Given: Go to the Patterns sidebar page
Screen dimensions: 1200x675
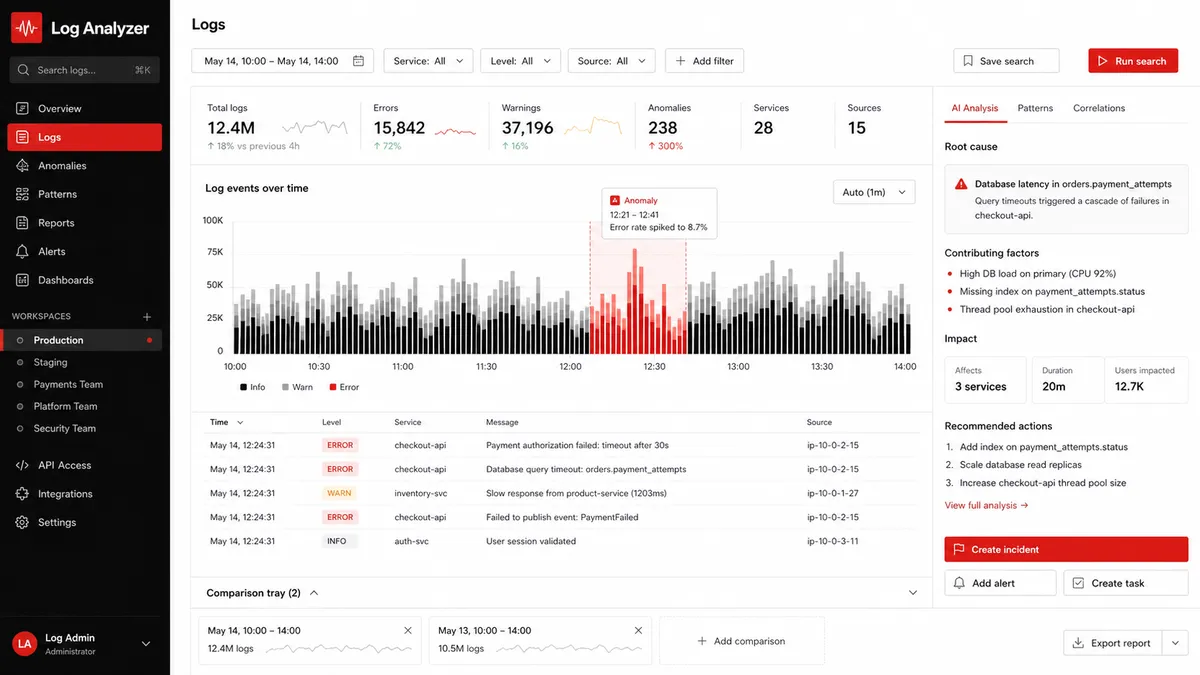Looking at the screenshot, I should click(x=84, y=194).
